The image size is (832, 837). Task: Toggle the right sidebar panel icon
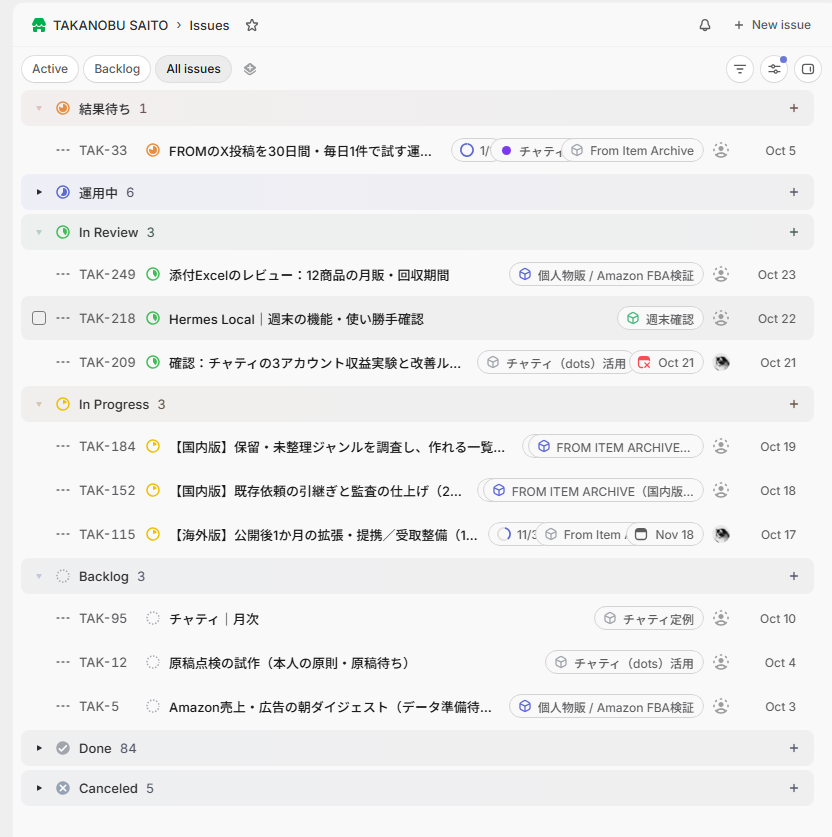click(x=808, y=69)
